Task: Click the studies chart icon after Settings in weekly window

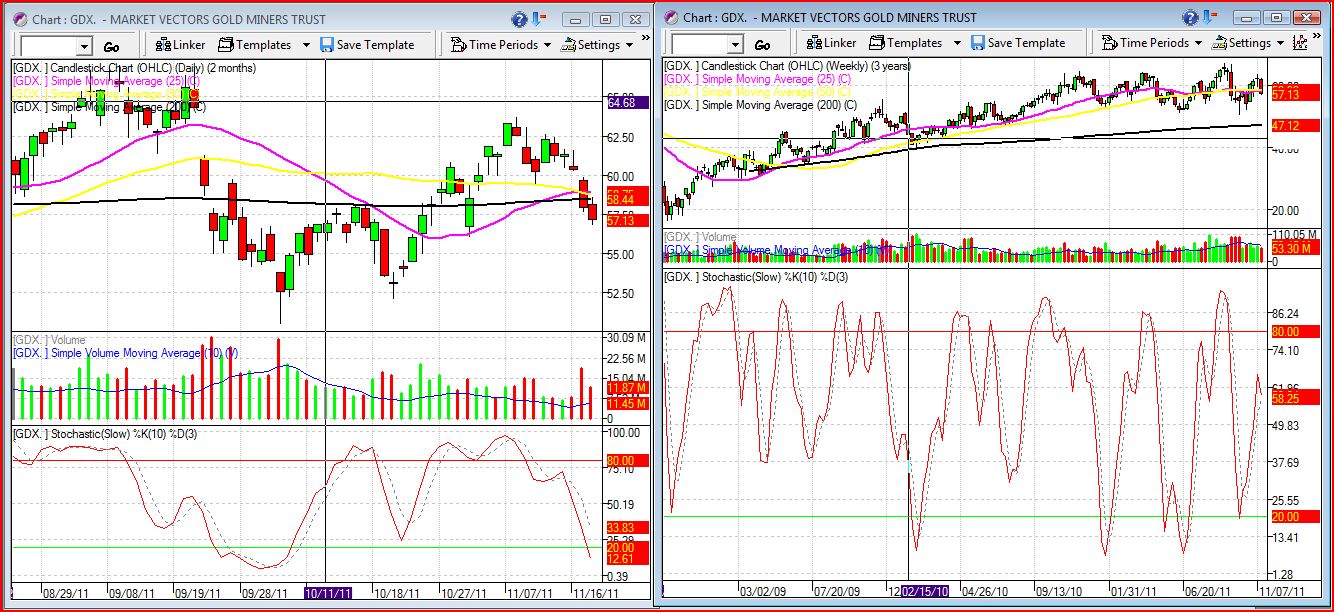Action: [1300, 43]
